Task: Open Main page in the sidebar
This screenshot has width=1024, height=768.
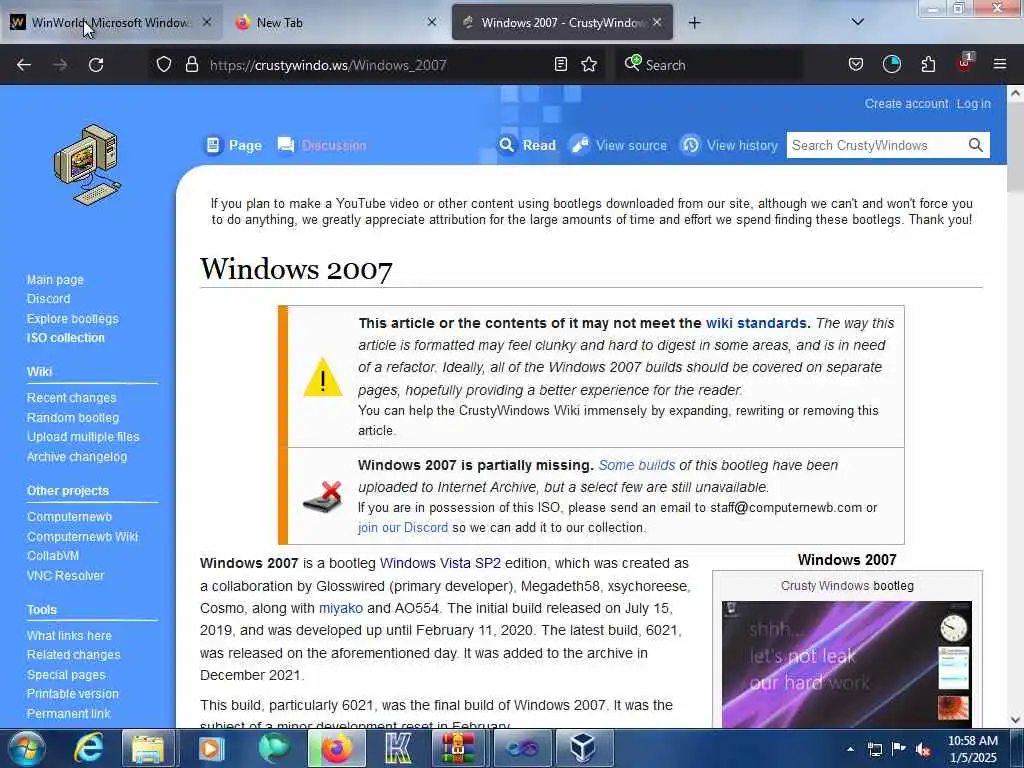Action: (55, 280)
